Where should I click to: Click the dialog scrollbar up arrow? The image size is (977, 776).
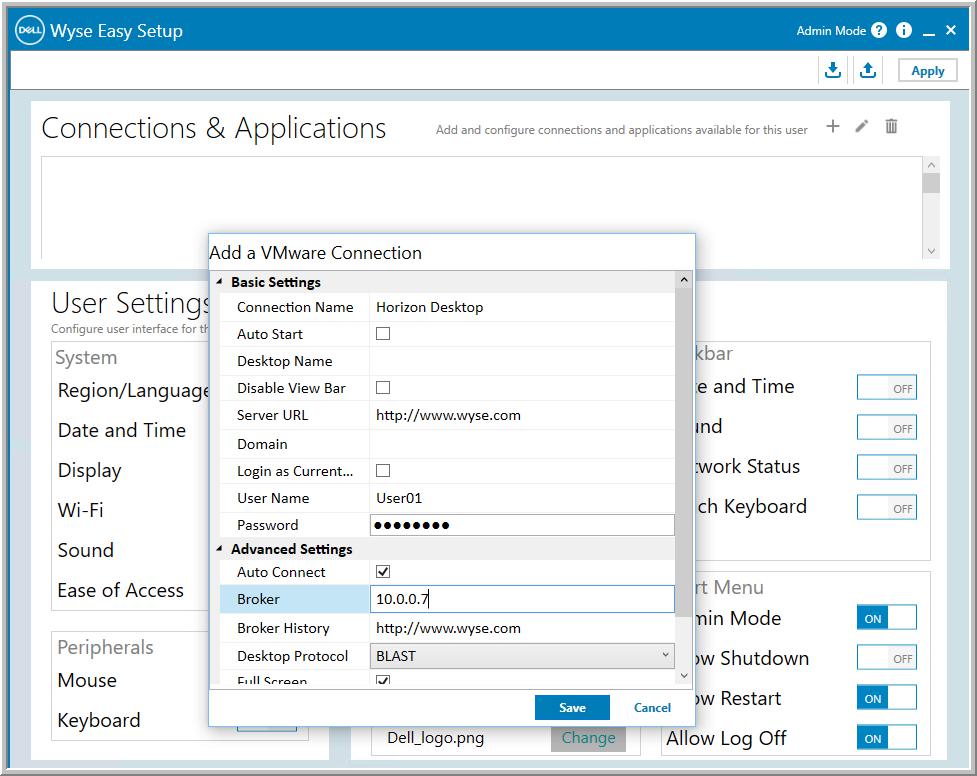tap(684, 280)
